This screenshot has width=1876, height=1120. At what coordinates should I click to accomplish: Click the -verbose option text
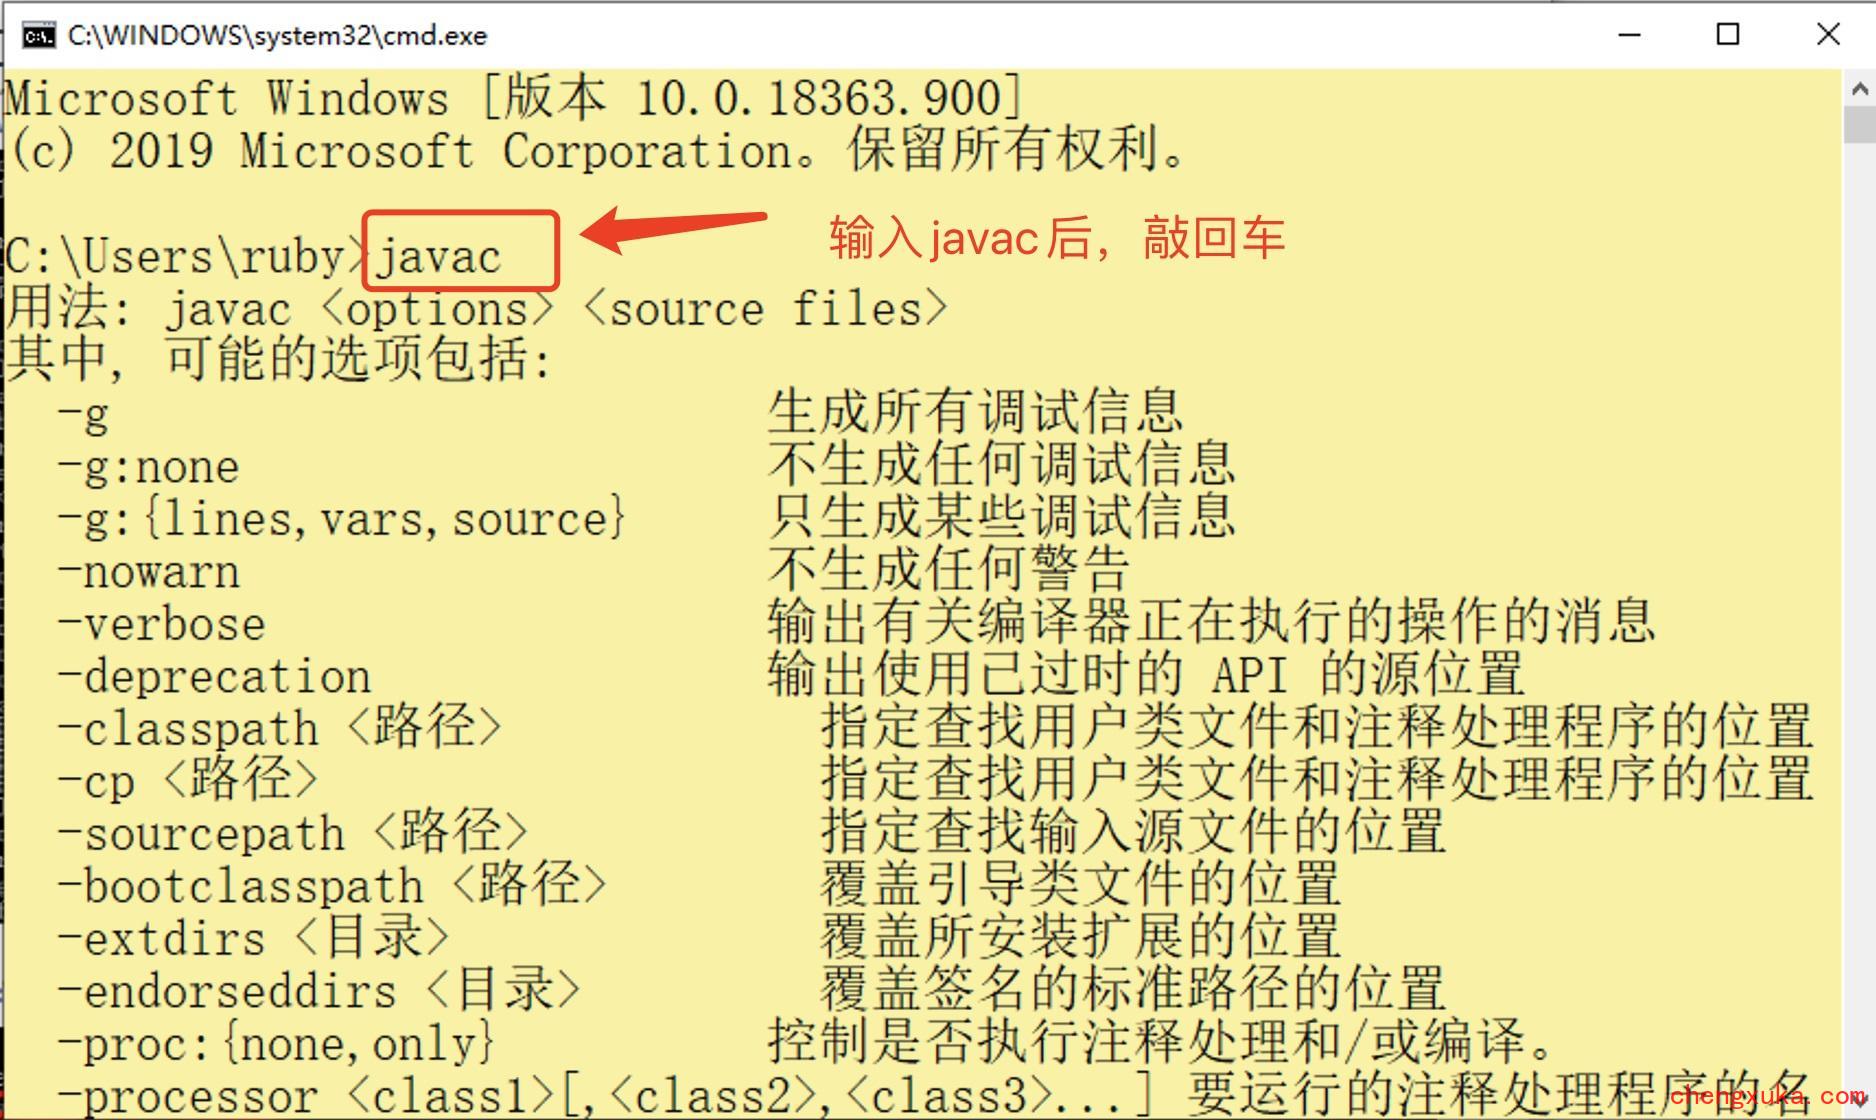[x=162, y=624]
